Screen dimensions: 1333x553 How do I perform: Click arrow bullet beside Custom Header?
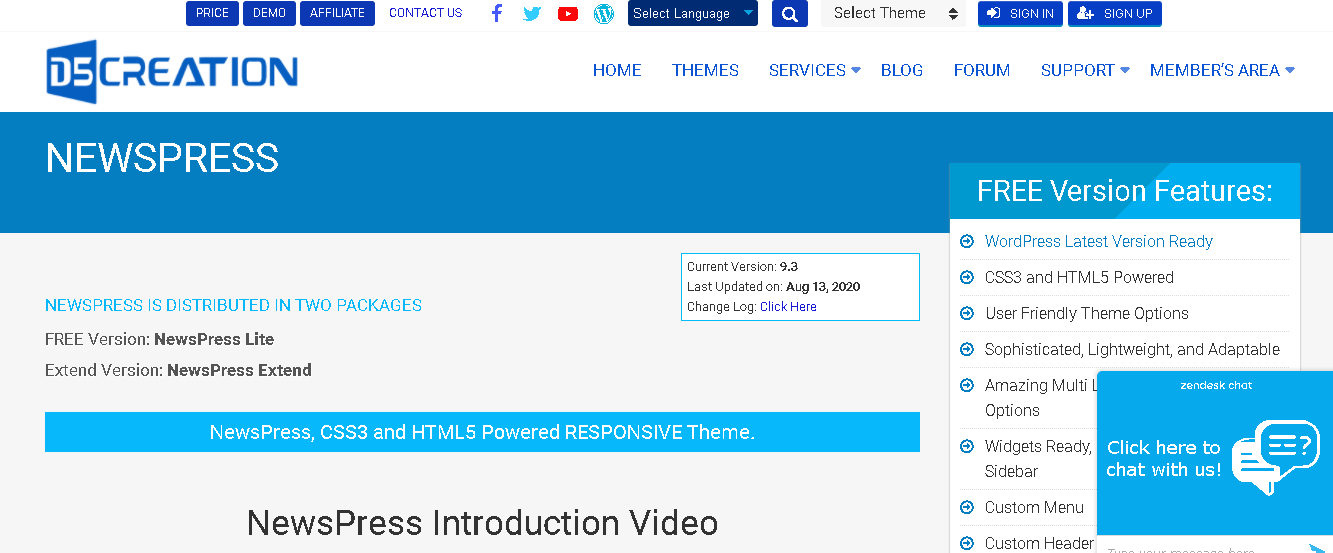(x=967, y=543)
